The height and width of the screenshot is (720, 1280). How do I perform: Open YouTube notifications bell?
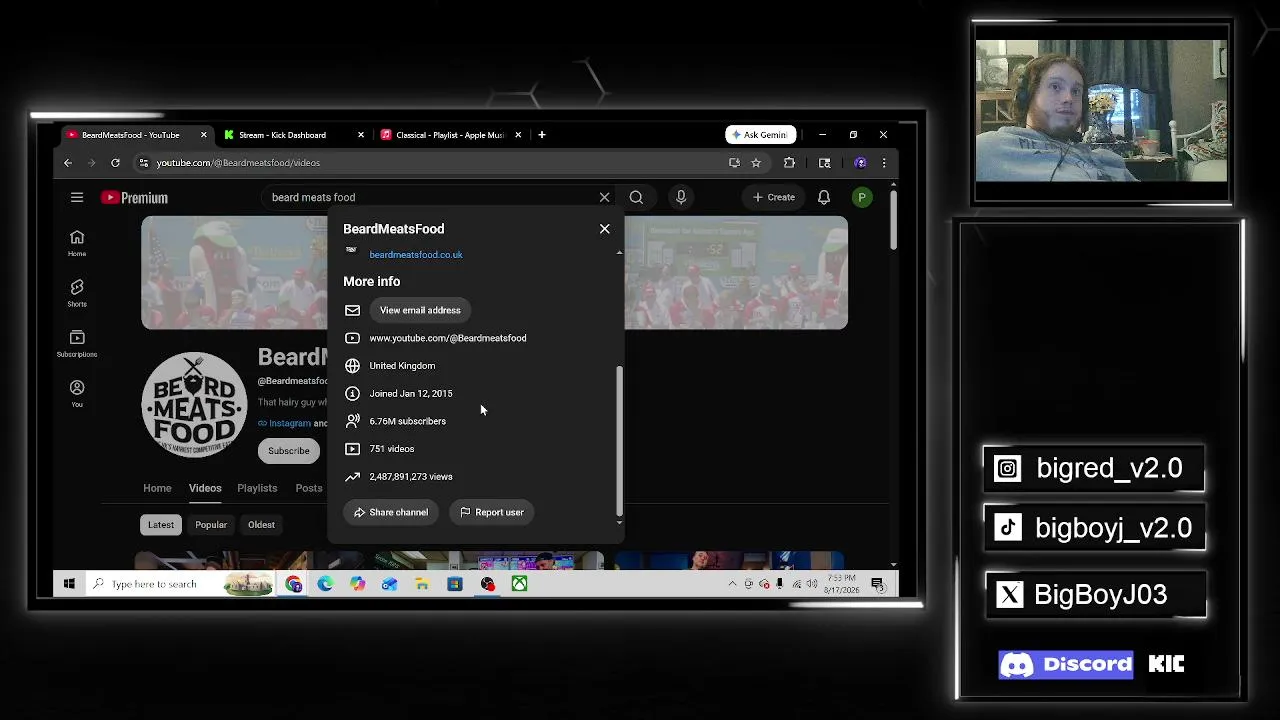[824, 197]
